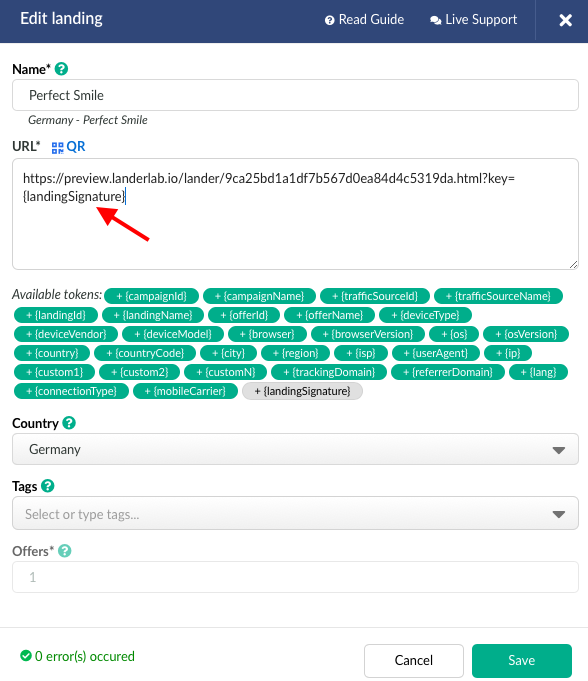This screenshot has height=681, width=588.
Task: Insert the {trafficSourceName} token
Action: point(498,296)
